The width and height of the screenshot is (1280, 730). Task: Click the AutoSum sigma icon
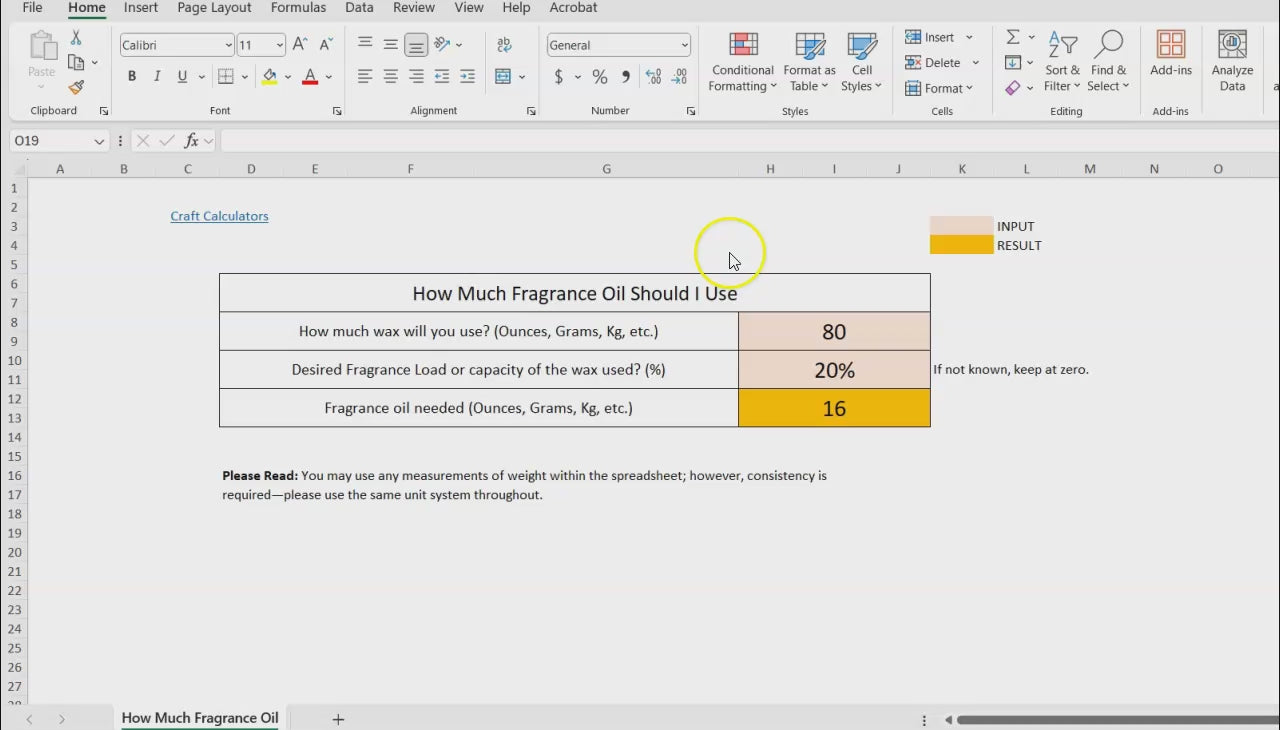tap(1013, 37)
